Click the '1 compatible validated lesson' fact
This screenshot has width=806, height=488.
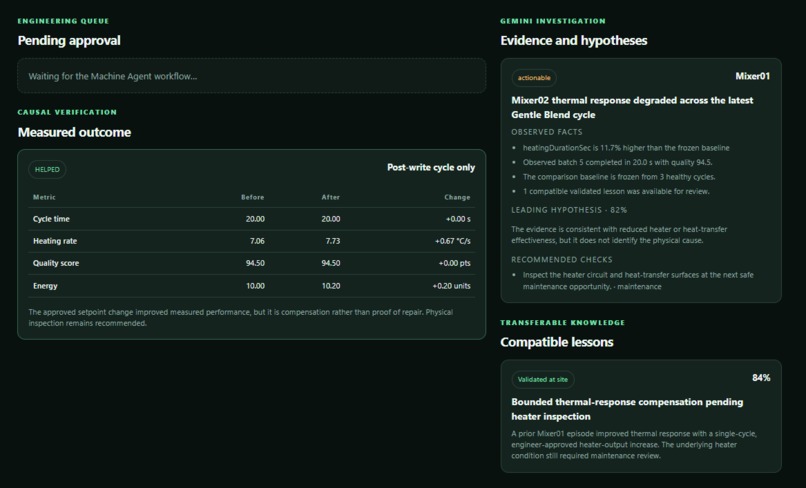pos(616,191)
